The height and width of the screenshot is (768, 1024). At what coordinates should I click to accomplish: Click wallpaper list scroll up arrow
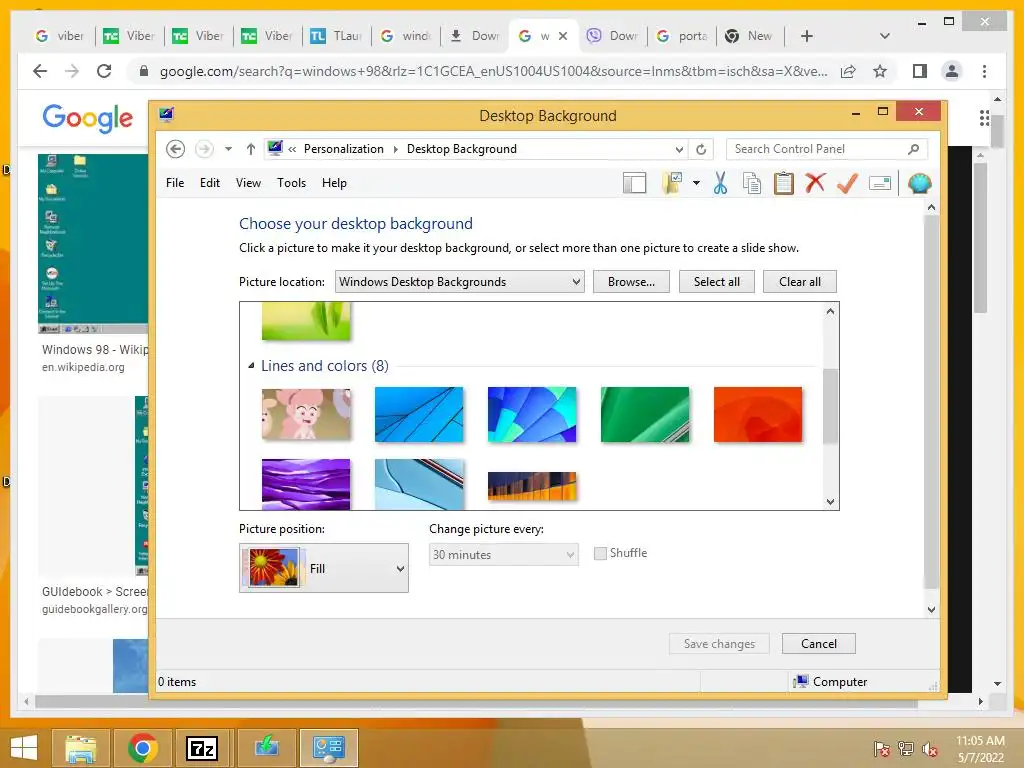[830, 311]
